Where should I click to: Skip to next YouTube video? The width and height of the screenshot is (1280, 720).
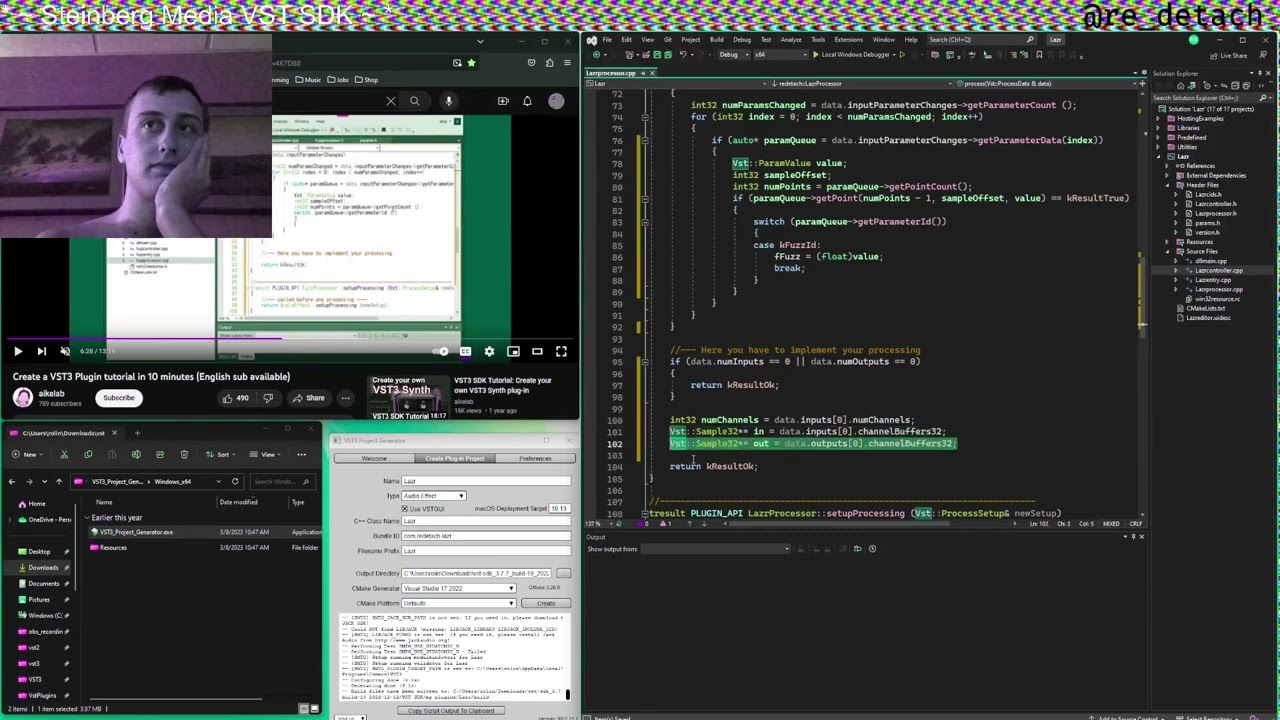coord(41,351)
